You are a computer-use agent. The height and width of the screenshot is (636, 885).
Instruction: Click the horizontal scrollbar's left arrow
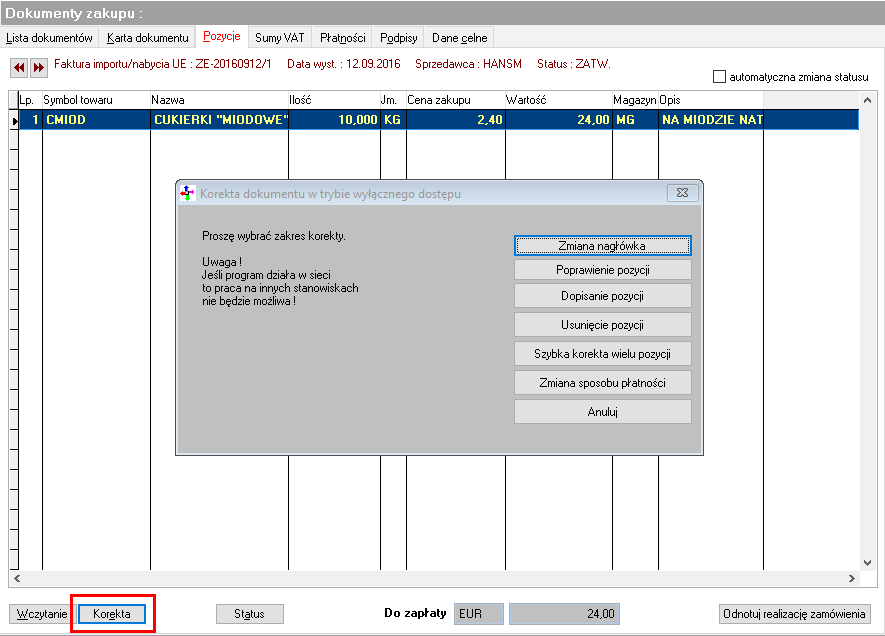[17, 578]
